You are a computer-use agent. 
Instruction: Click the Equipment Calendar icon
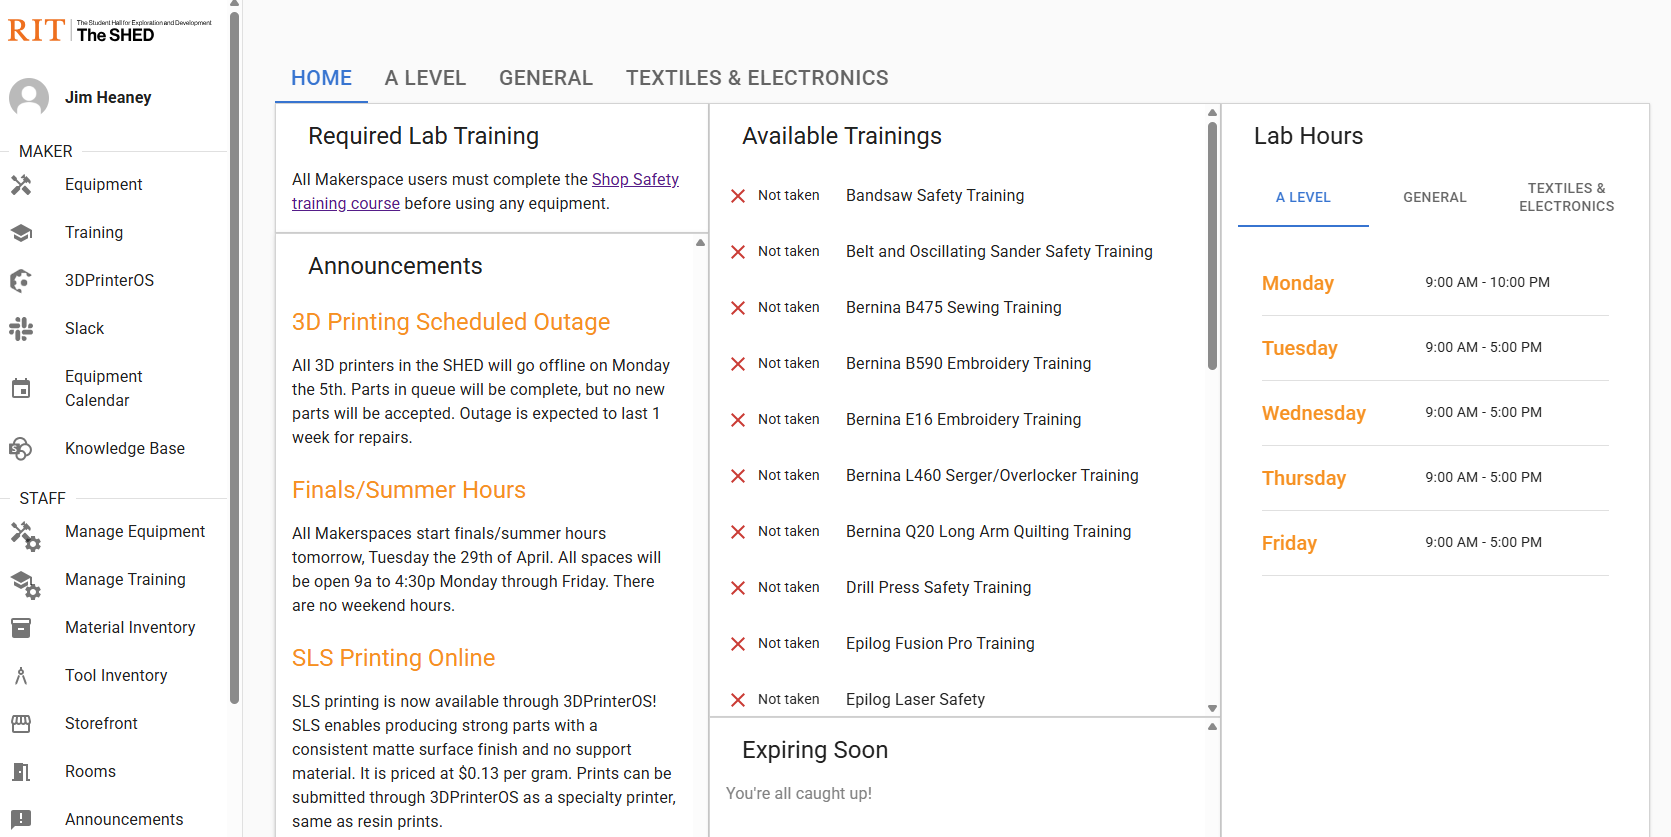21,389
